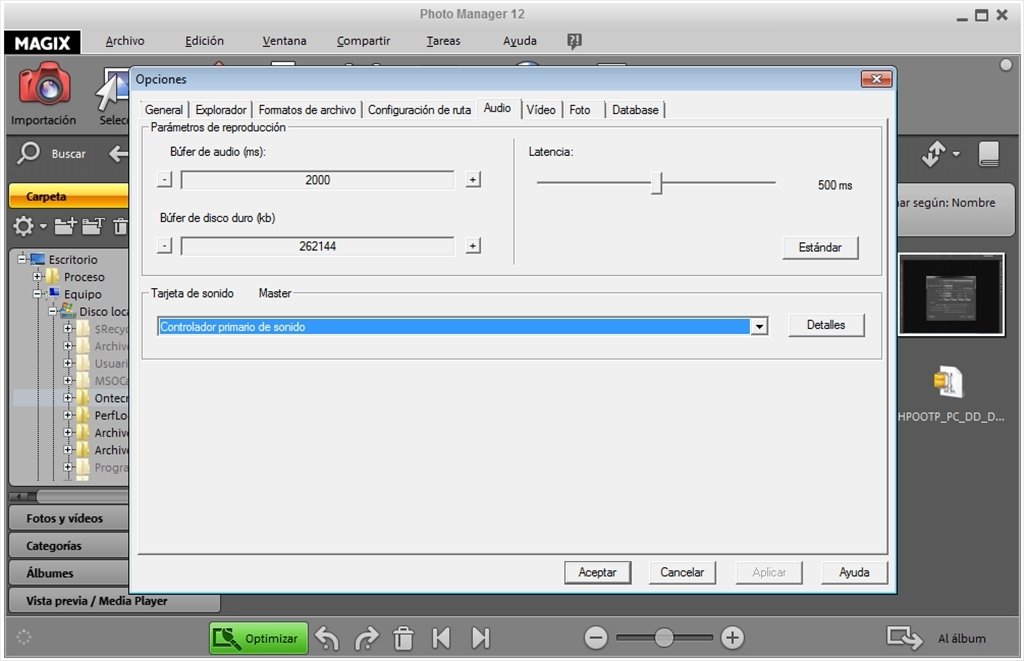Screen dimensions: 1024x661
Task: Close the Opciones dialog
Action: (x=876, y=79)
